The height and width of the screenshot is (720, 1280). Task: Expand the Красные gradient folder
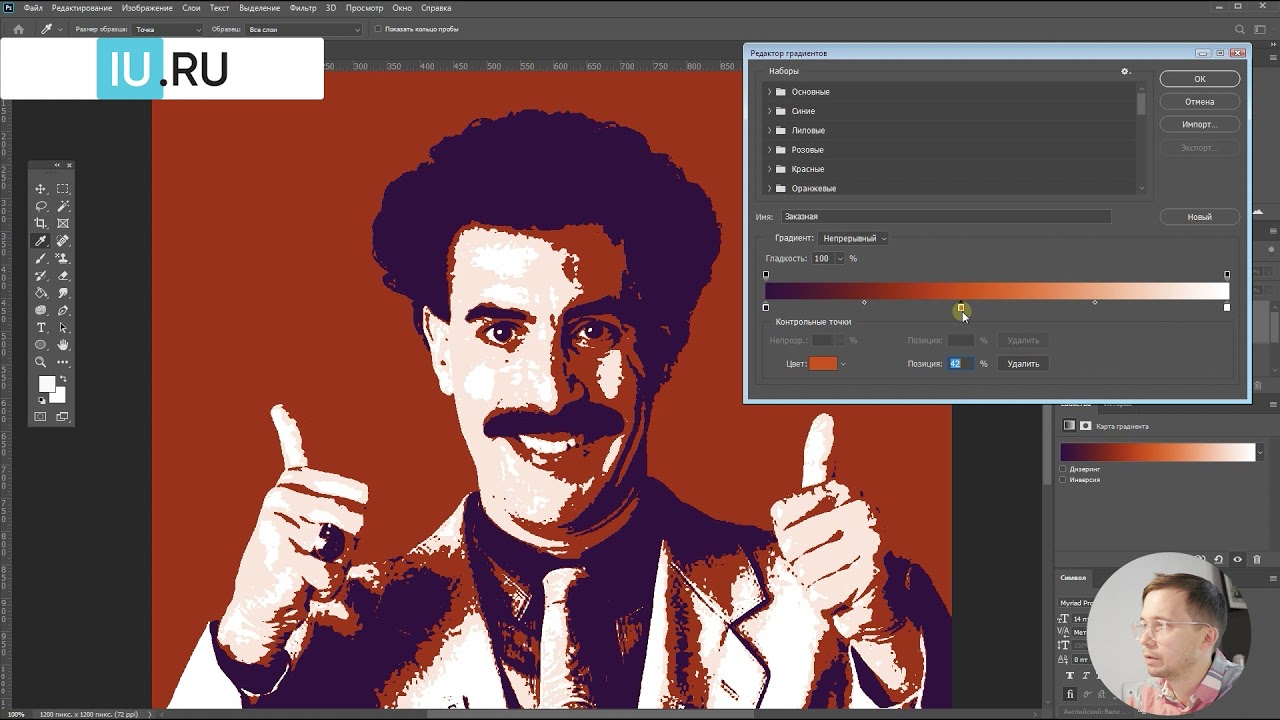(x=769, y=169)
